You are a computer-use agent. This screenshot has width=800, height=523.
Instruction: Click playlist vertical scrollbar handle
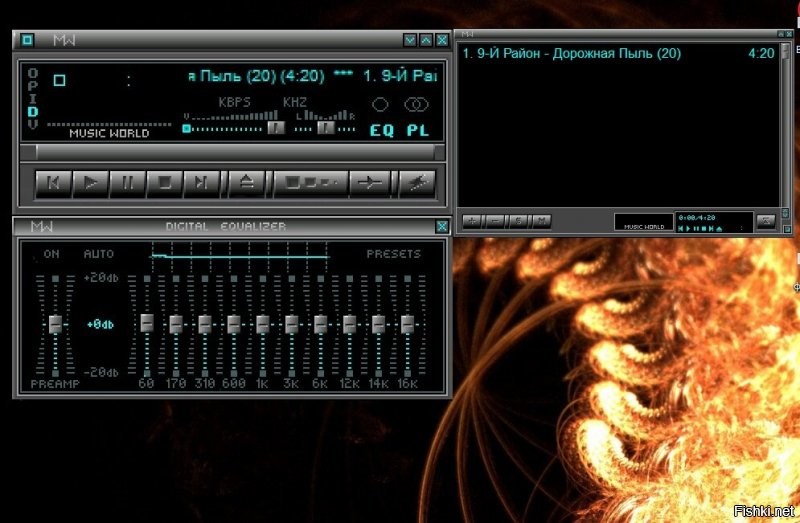point(786,52)
